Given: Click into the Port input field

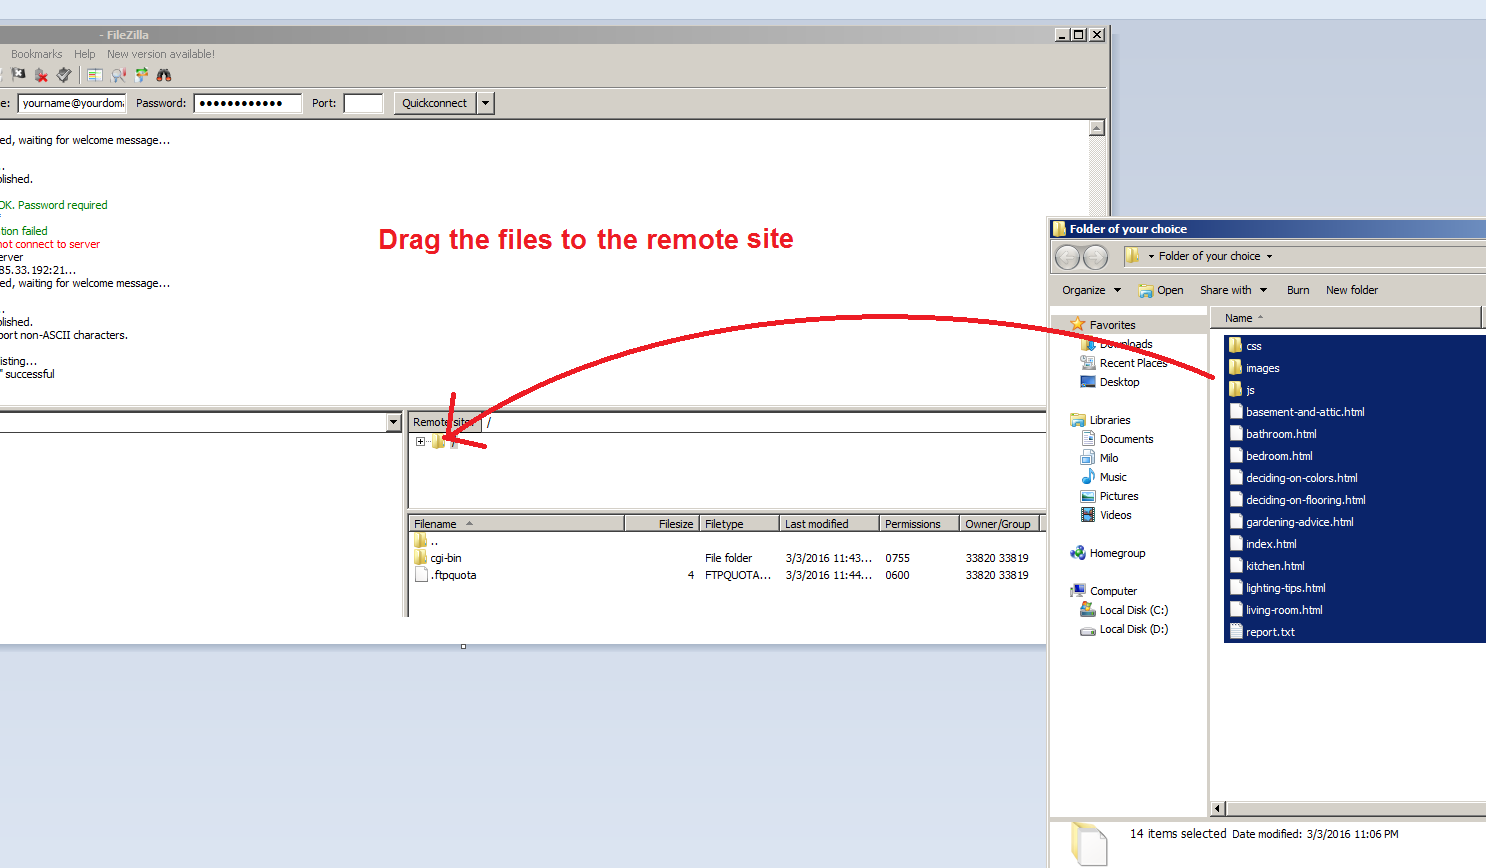Looking at the screenshot, I should tap(363, 103).
